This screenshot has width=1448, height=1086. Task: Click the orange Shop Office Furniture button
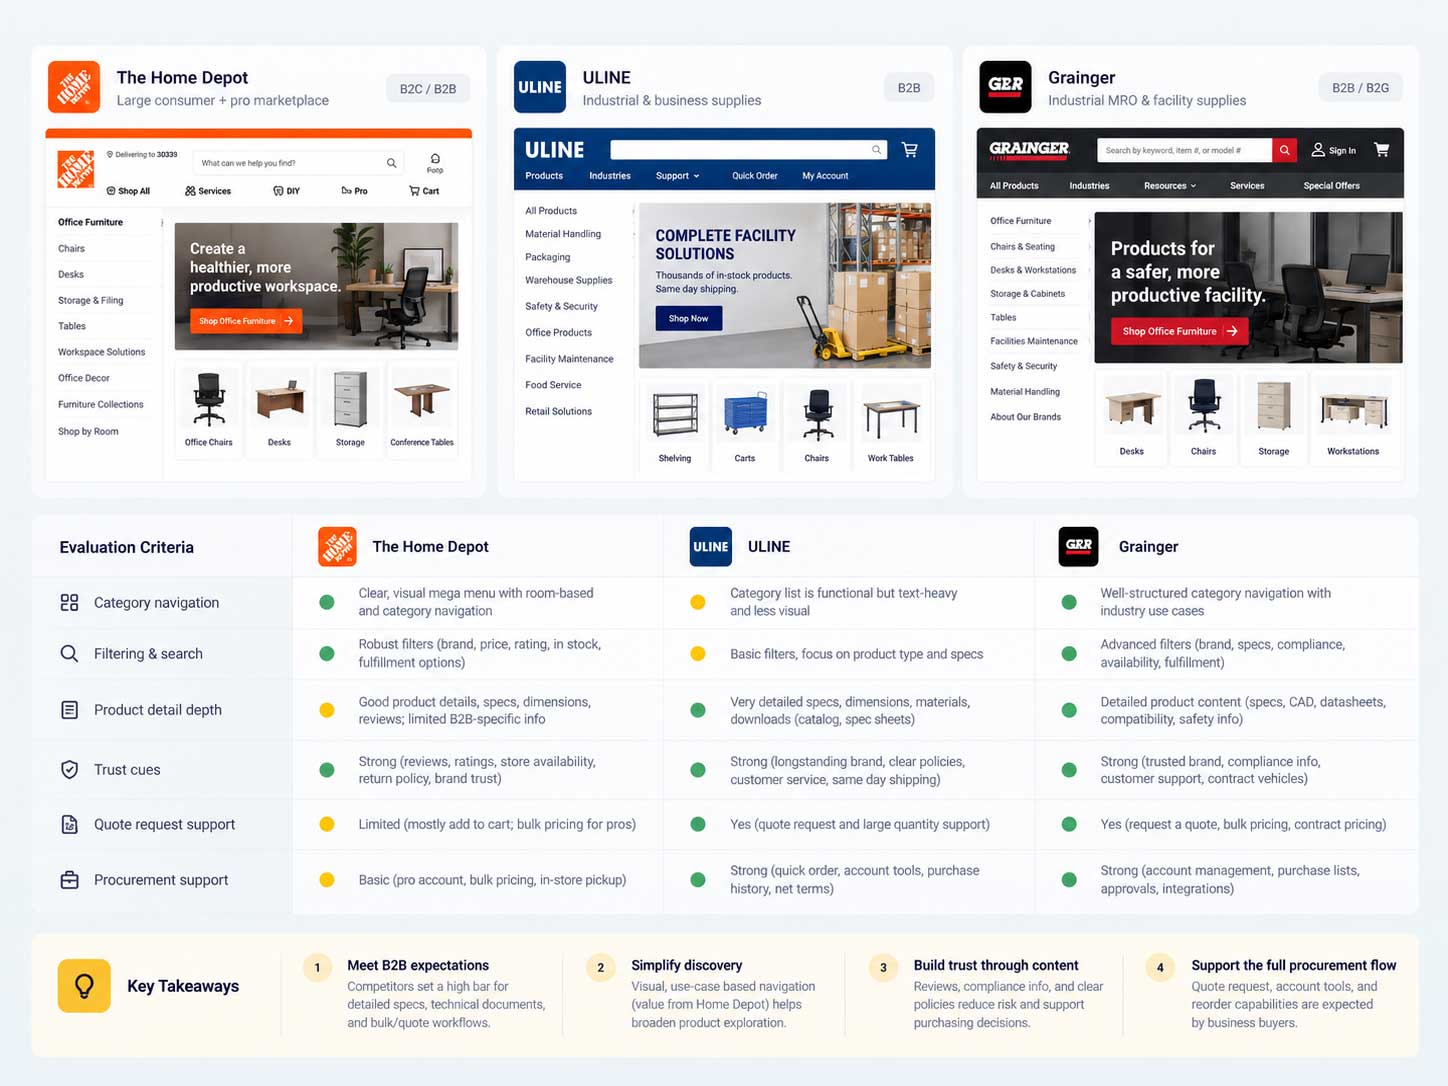[x=246, y=321]
